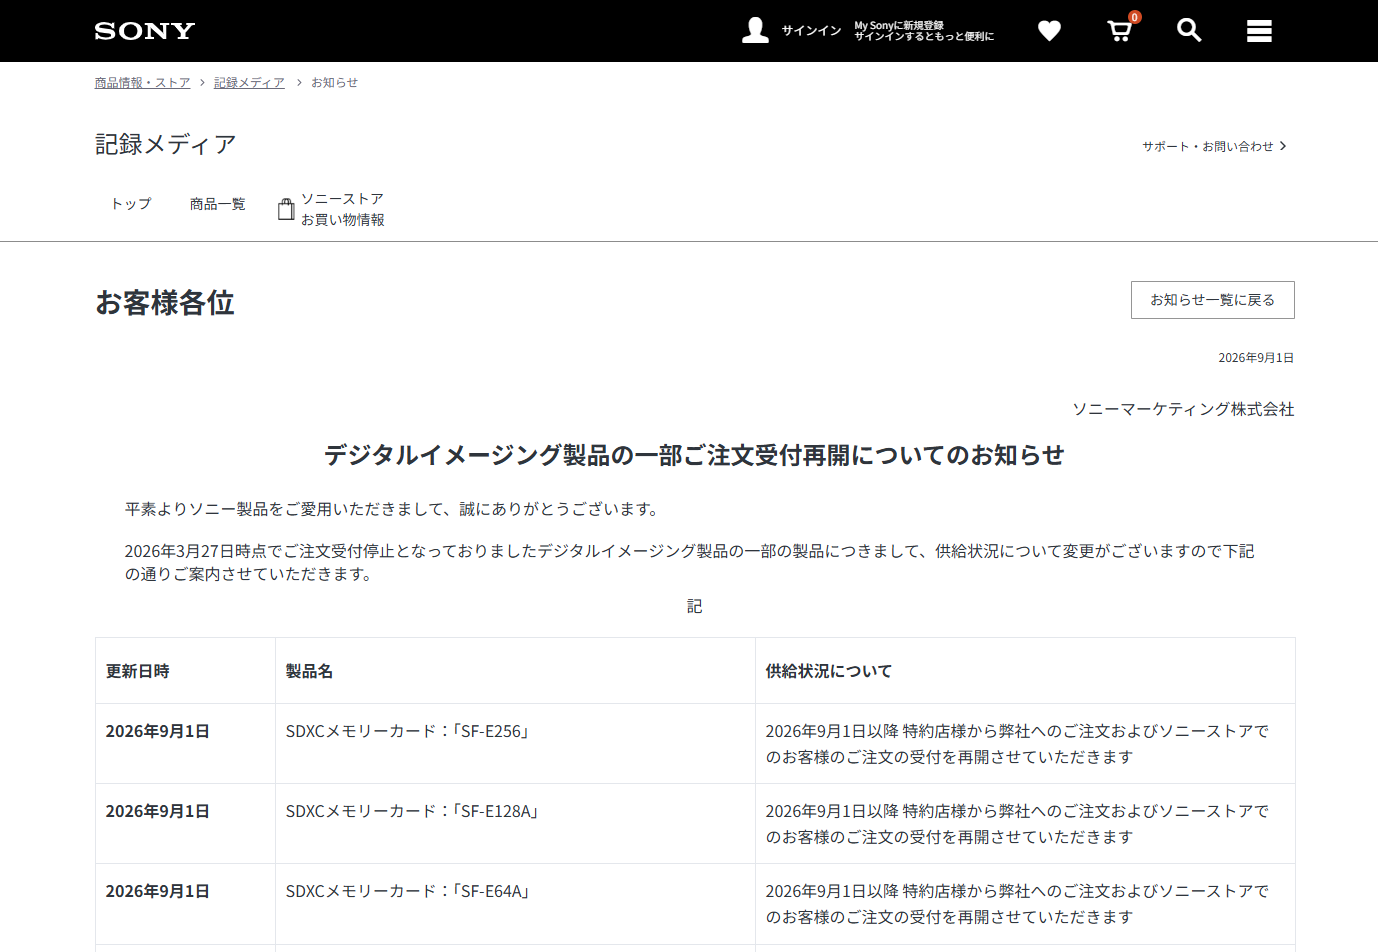Open the shopping cart icon
Viewport: 1378px width, 952px height.
pyautogui.click(x=1120, y=31)
